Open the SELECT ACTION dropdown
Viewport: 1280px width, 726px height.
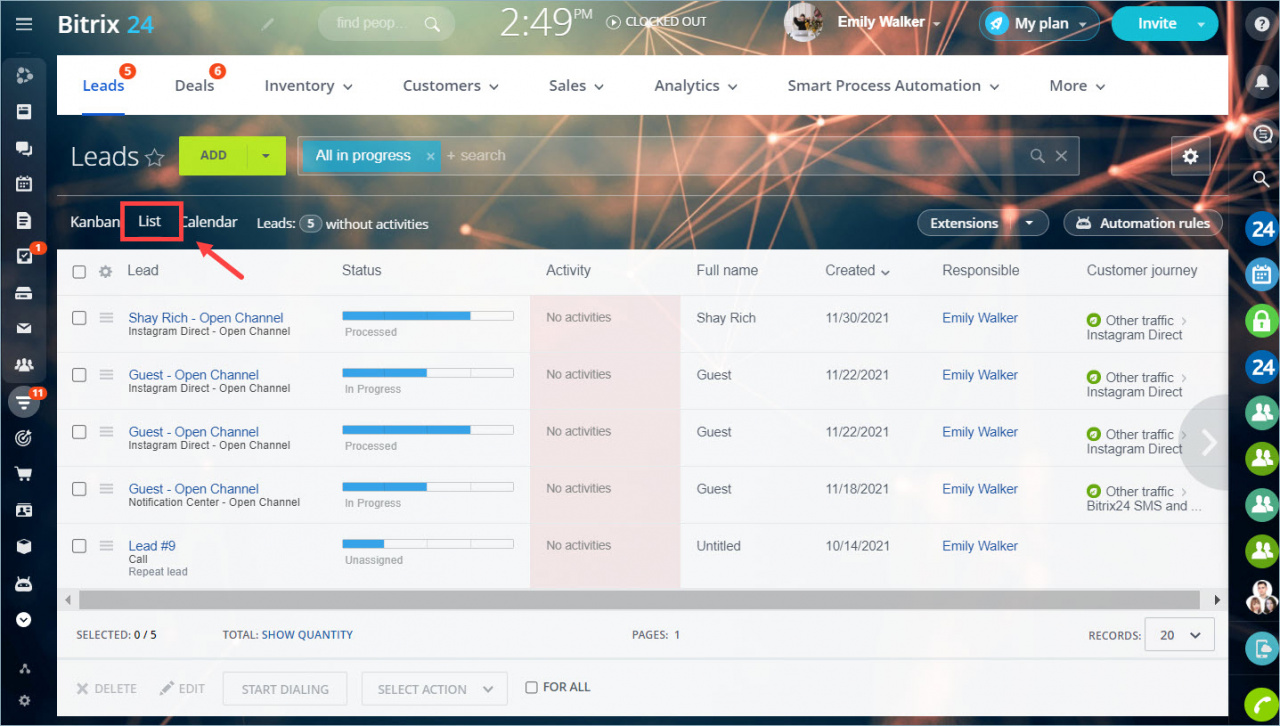pos(435,689)
